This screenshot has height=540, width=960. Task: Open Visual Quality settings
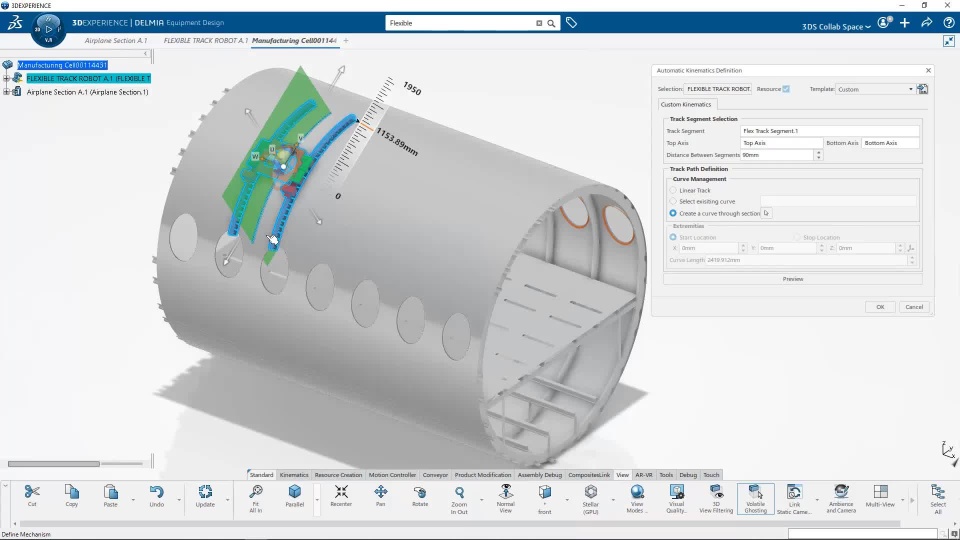[677, 498]
